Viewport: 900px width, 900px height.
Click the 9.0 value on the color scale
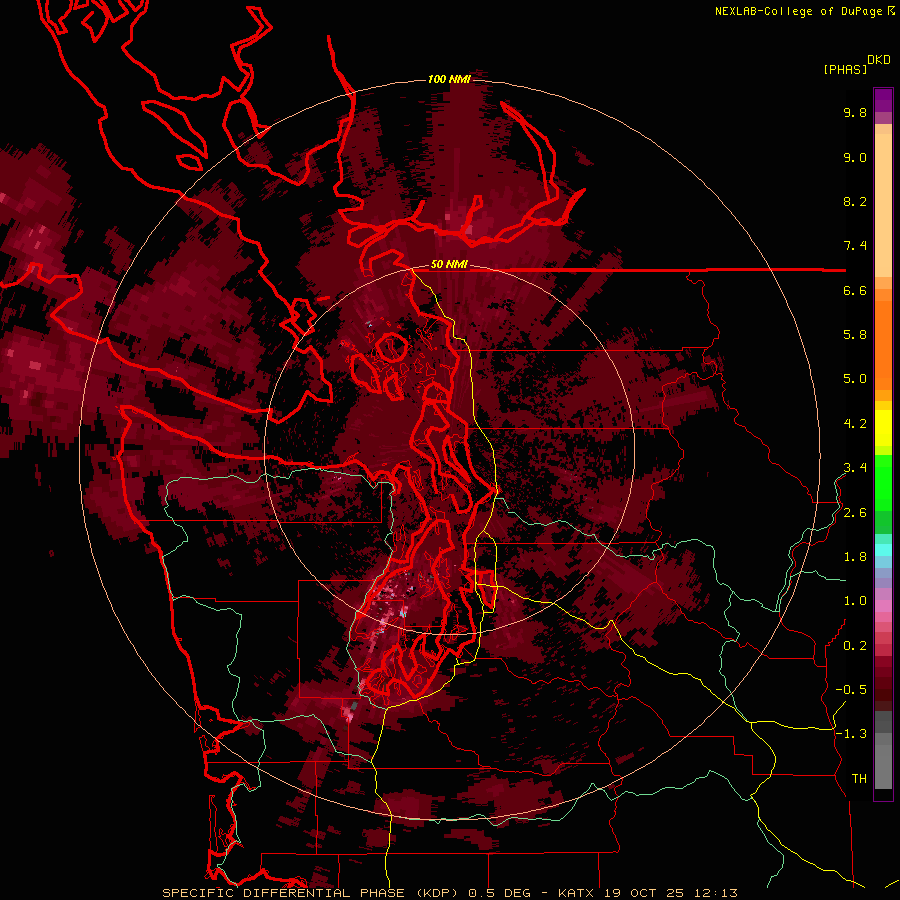(855, 158)
